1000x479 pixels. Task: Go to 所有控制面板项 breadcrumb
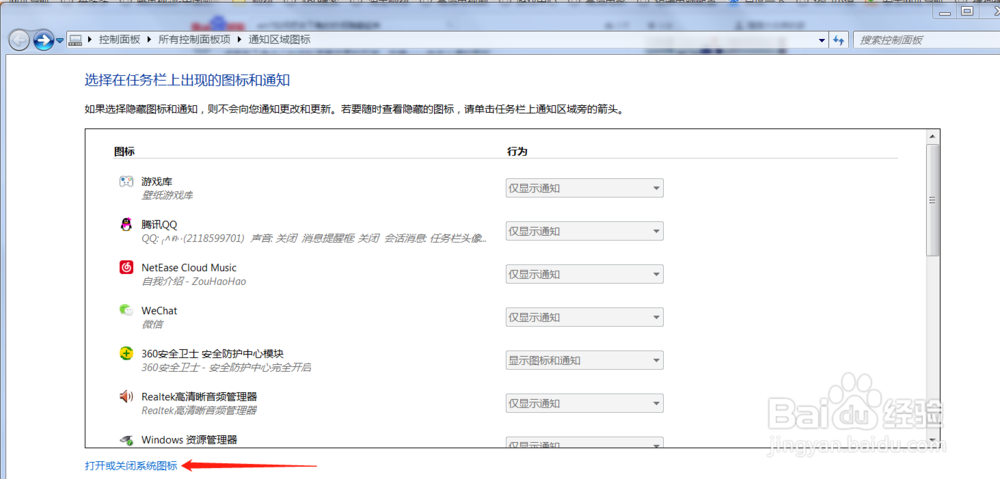click(x=195, y=39)
